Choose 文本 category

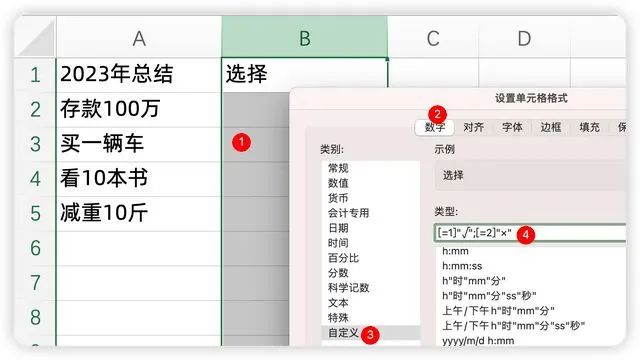pyautogui.click(x=371, y=303)
